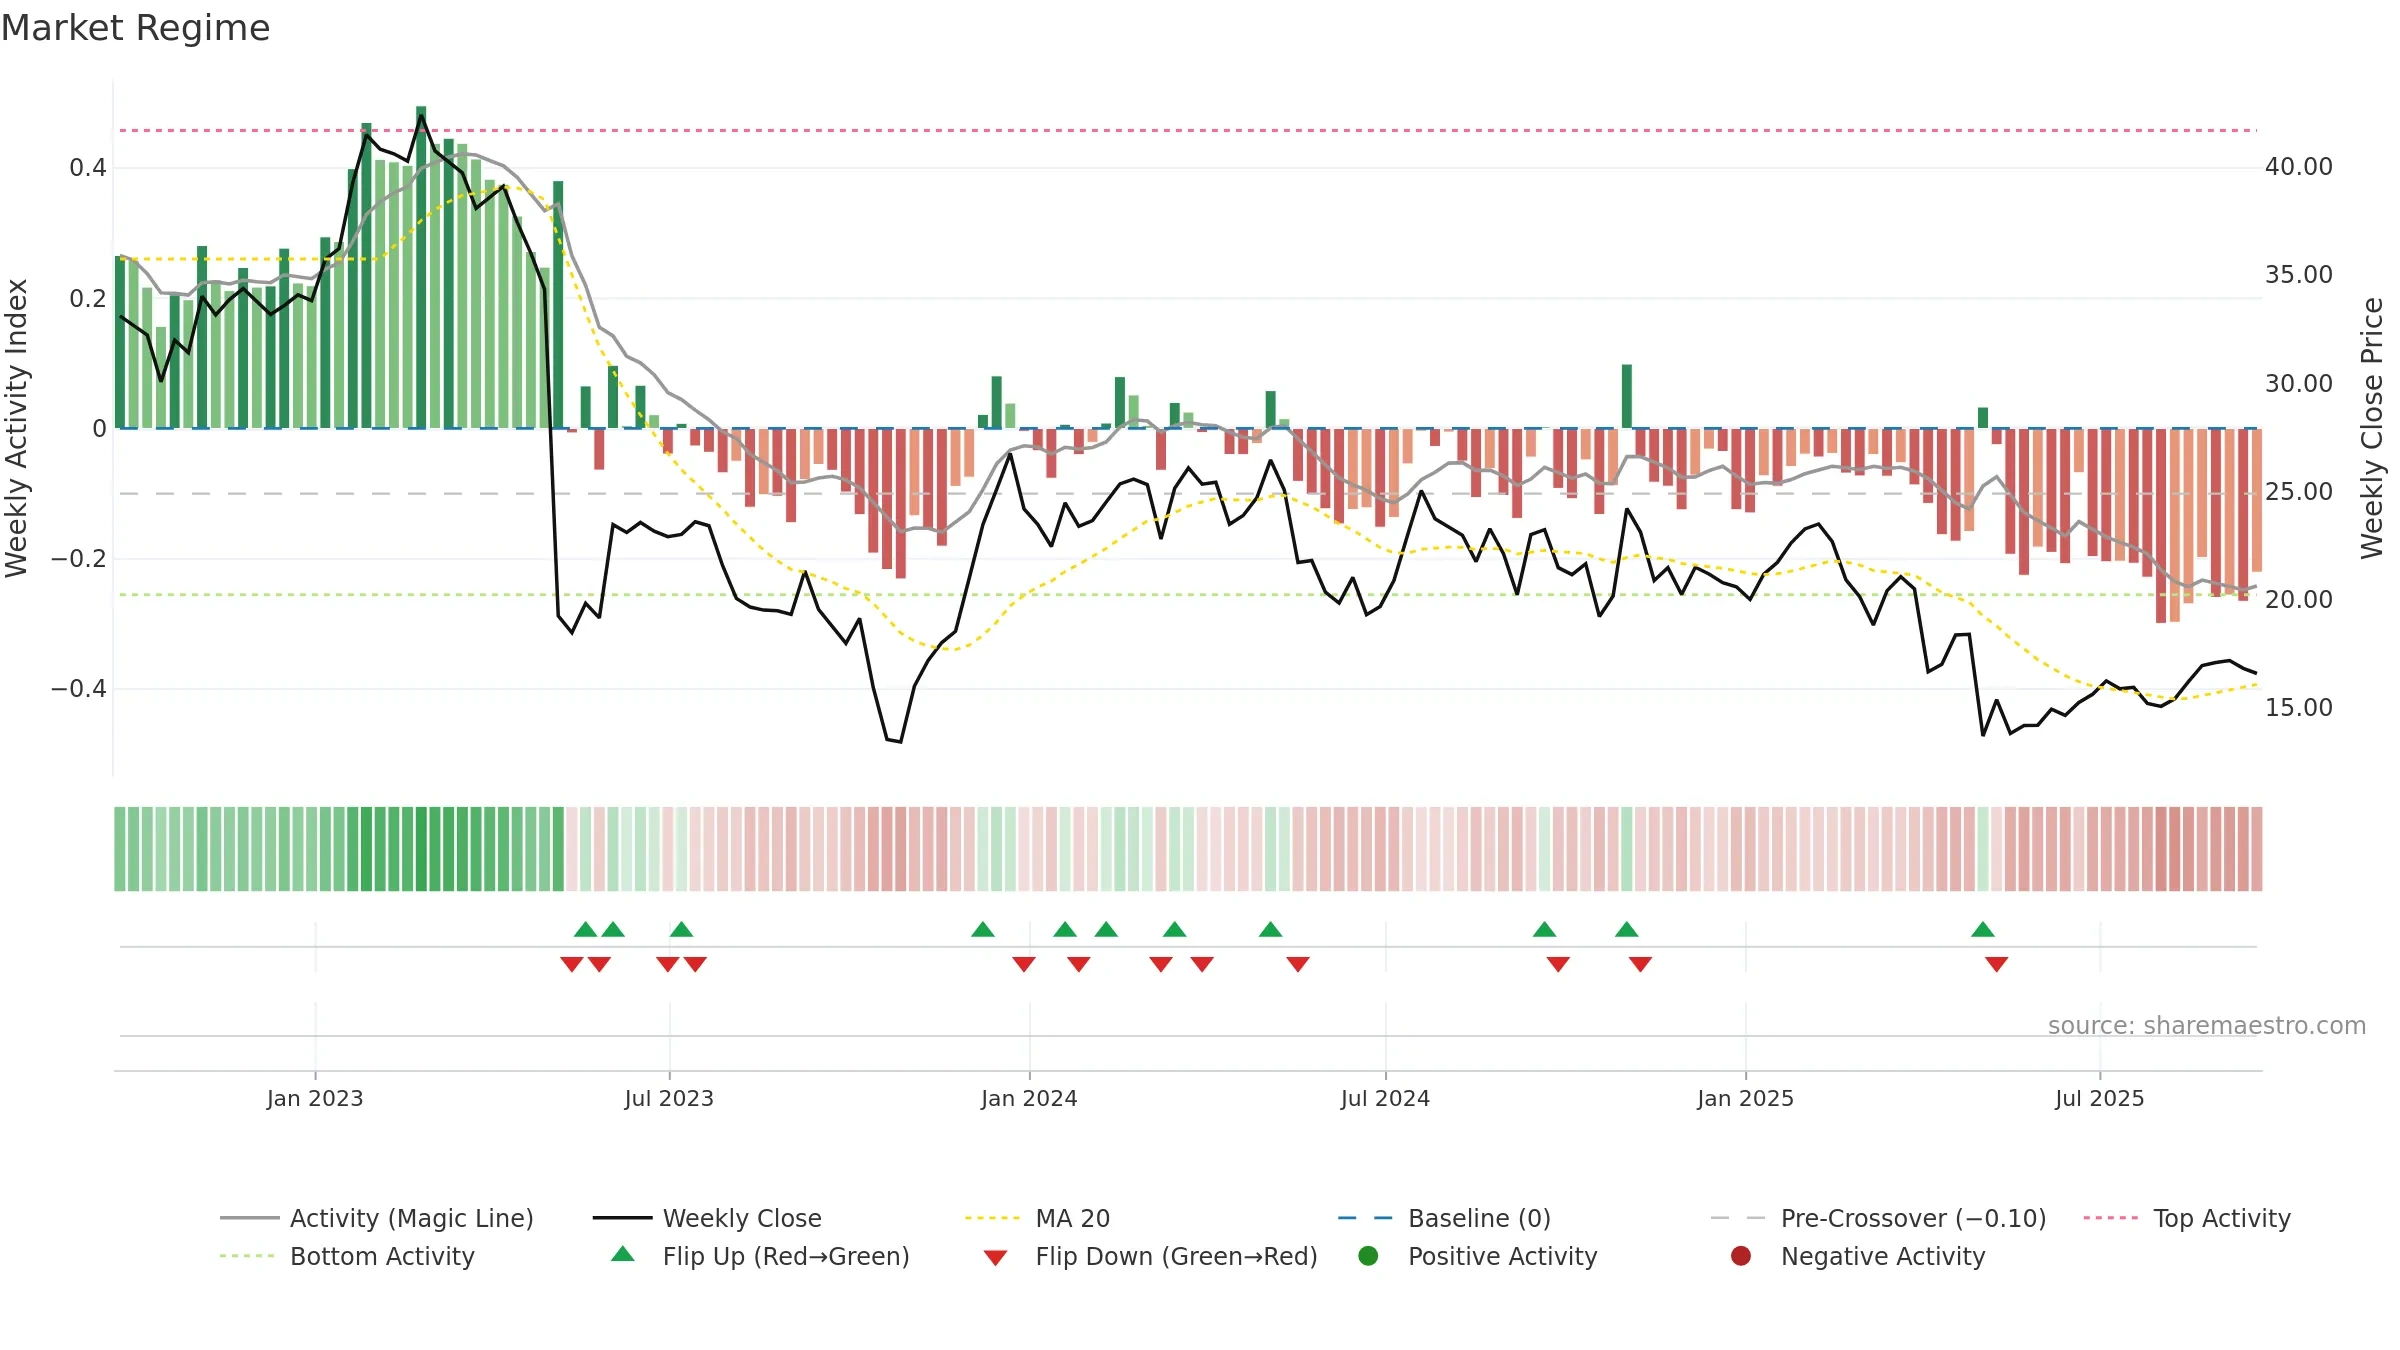Click the 40.00 price tick on right axis

coord(2299,166)
